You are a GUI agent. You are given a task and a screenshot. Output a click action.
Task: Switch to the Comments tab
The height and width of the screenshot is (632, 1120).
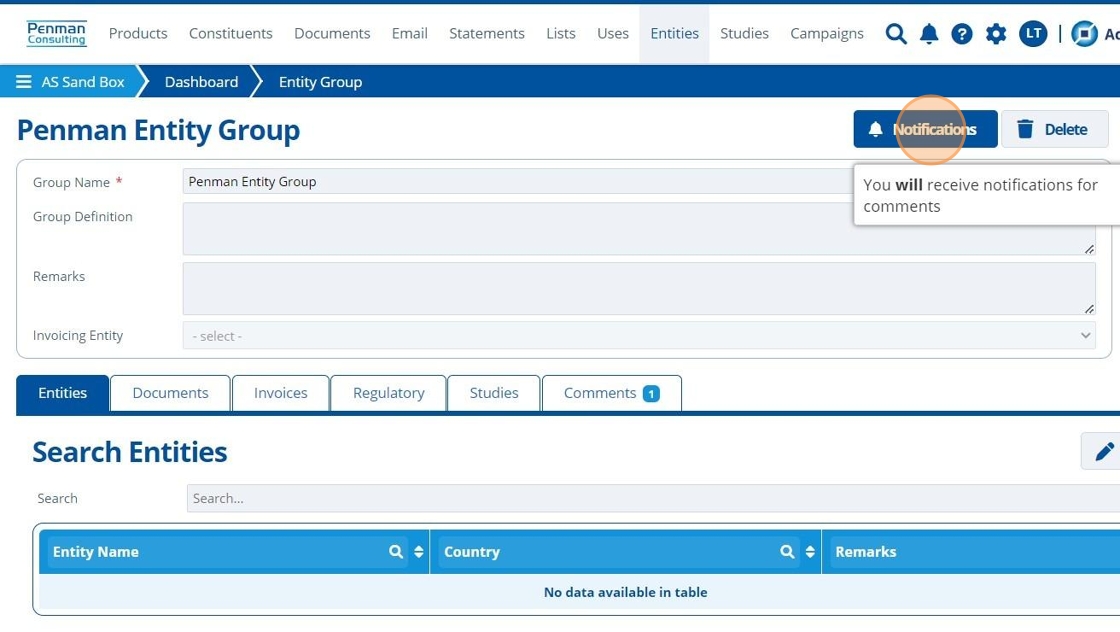click(x=612, y=393)
